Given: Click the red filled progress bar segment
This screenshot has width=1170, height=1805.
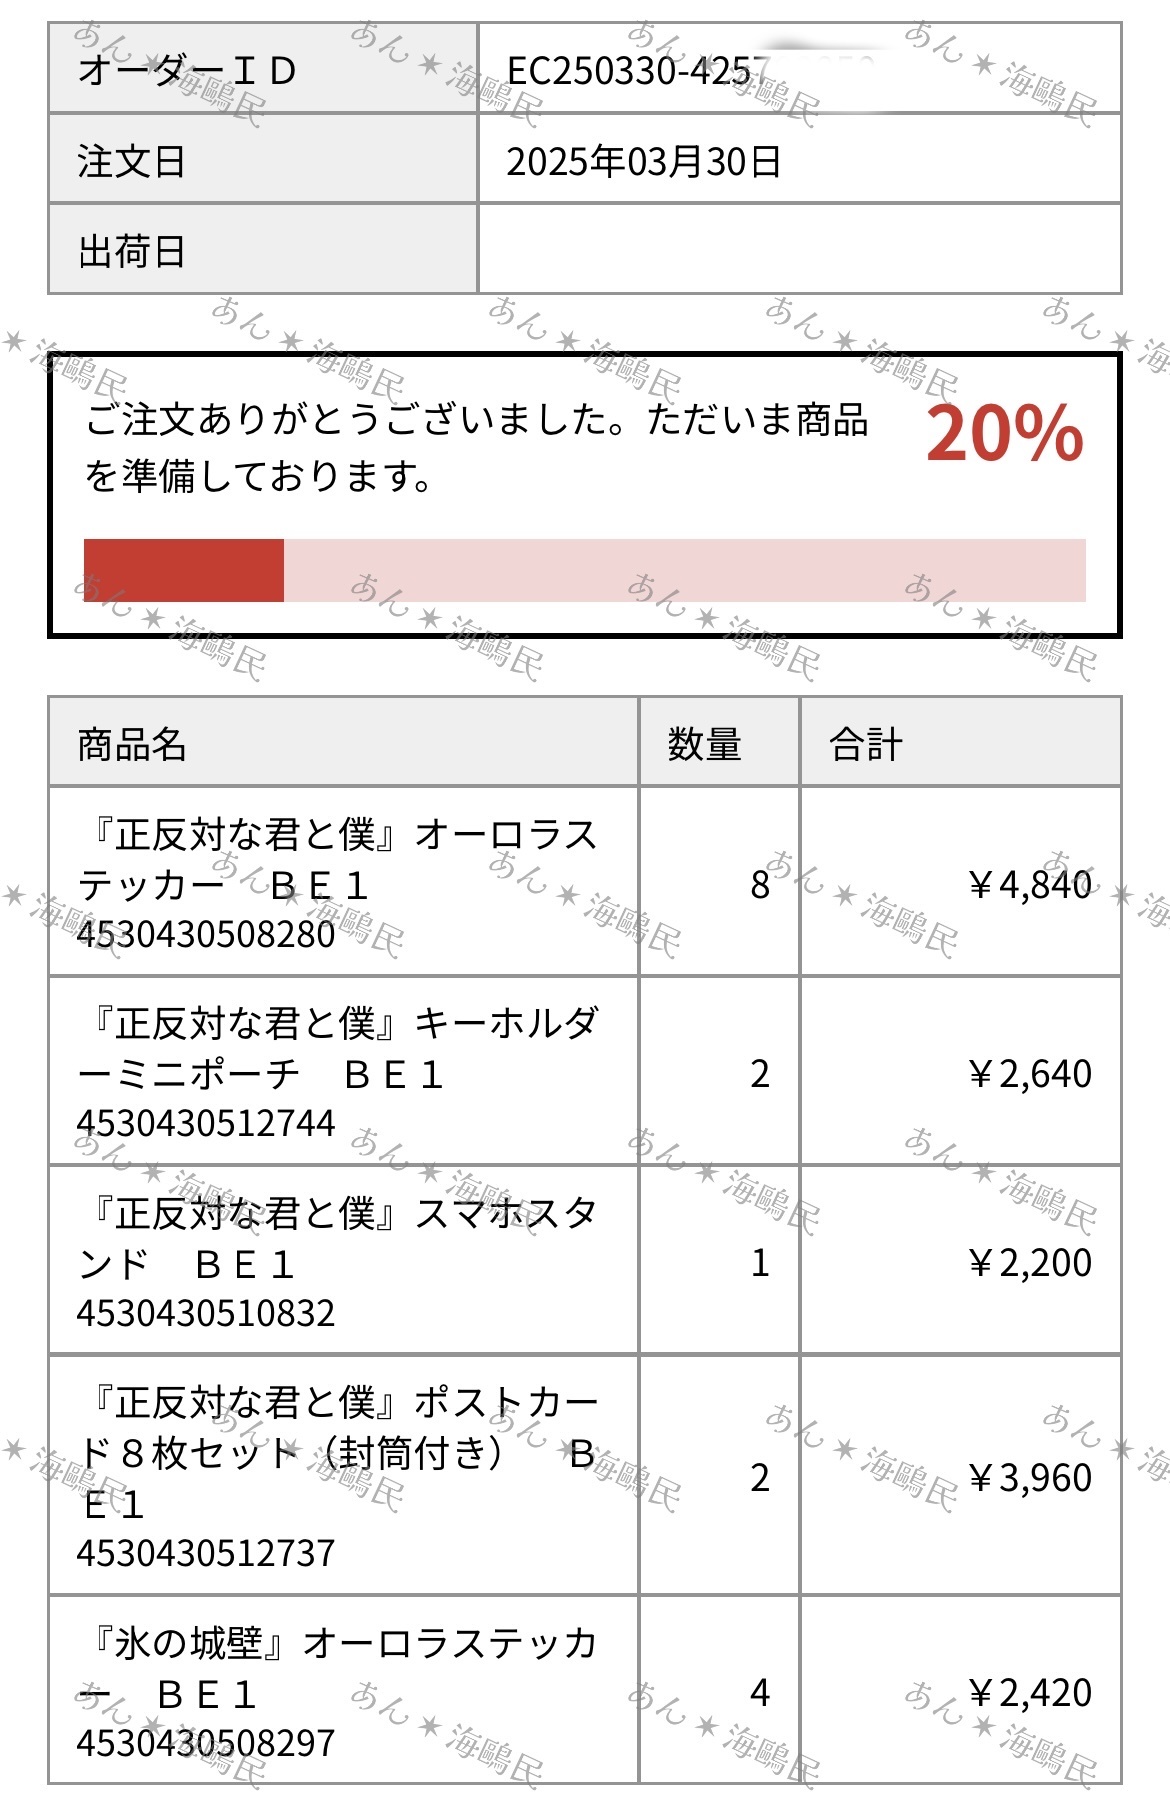Looking at the screenshot, I should pyautogui.click(x=184, y=570).
